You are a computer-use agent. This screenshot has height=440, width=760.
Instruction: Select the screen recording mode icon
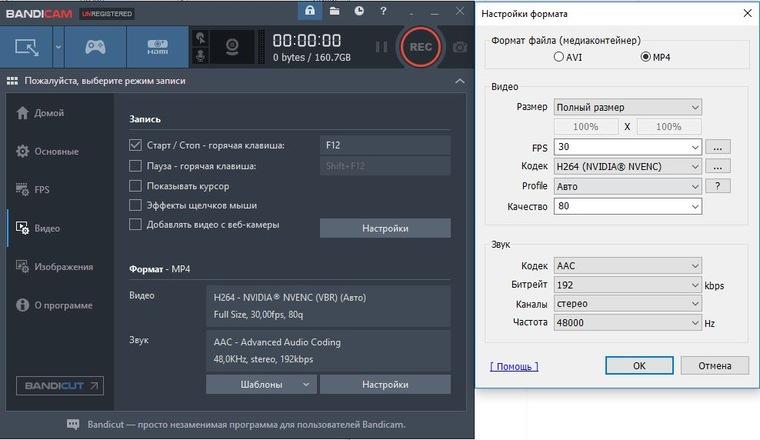coord(27,47)
